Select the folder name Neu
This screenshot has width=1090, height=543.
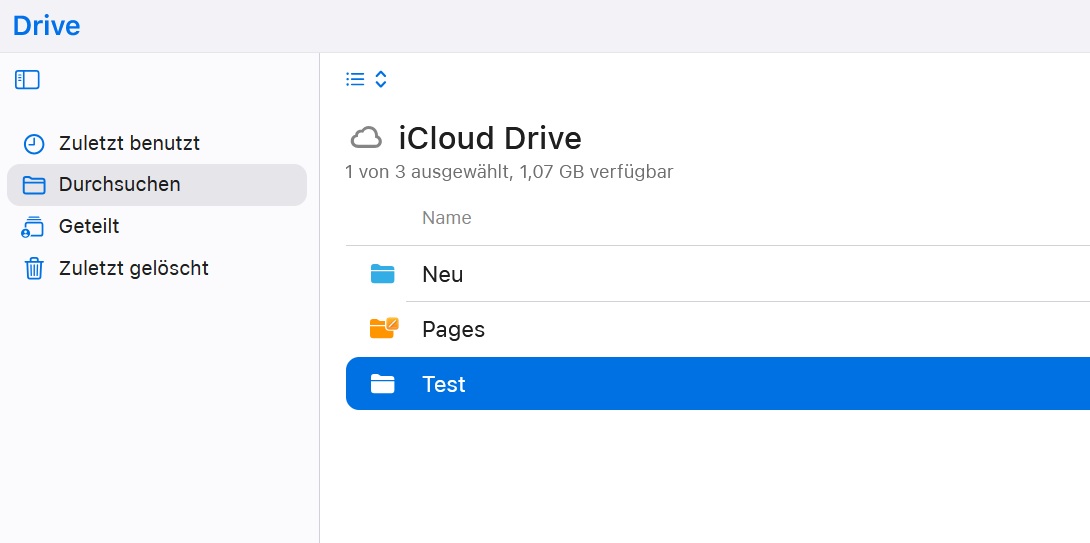pyautogui.click(x=442, y=275)
